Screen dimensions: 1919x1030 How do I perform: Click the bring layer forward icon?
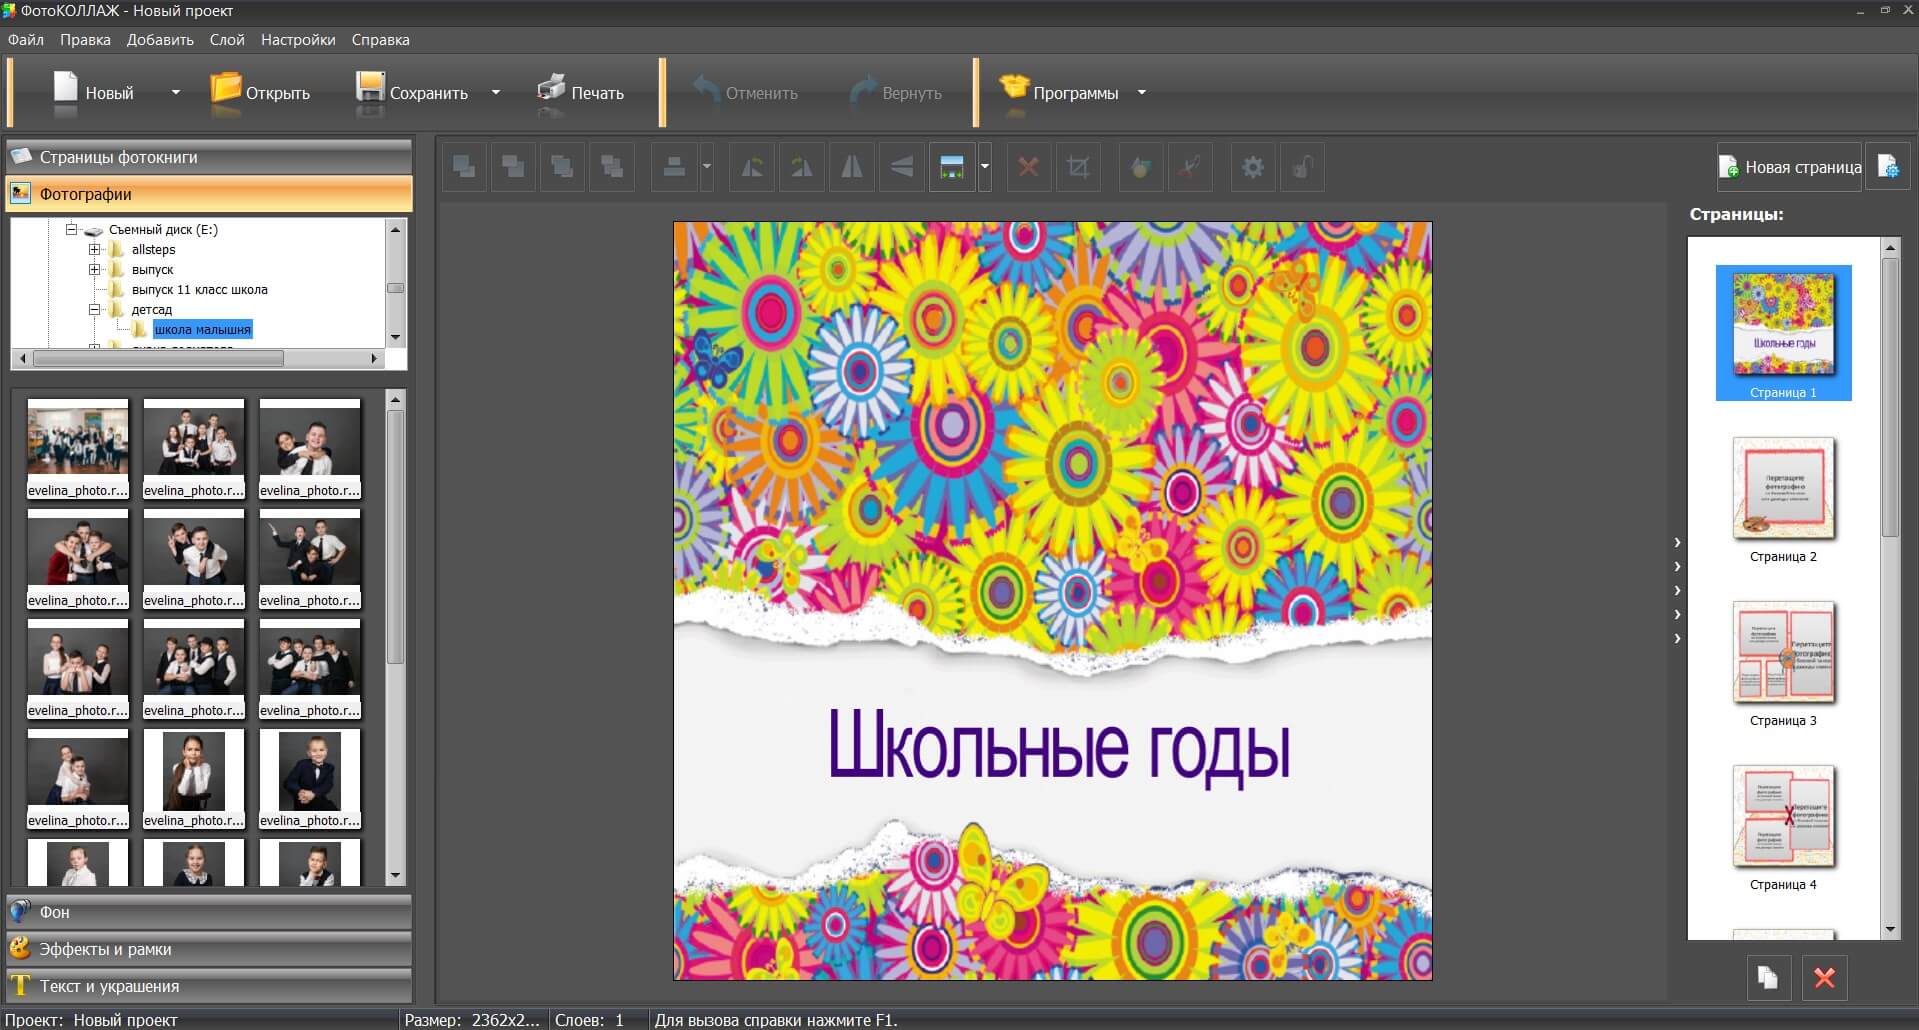464,167
